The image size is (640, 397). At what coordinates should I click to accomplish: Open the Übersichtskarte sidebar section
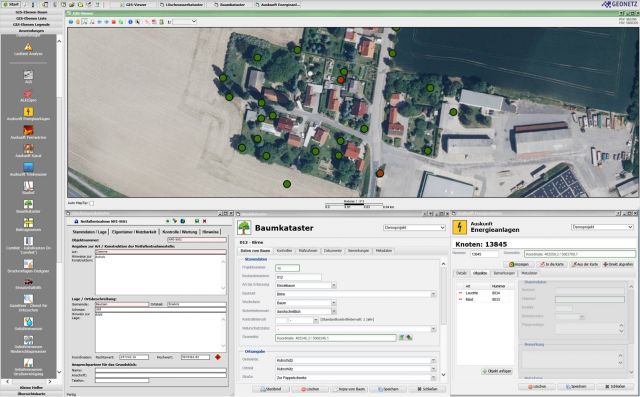click(x=31, y=394)
